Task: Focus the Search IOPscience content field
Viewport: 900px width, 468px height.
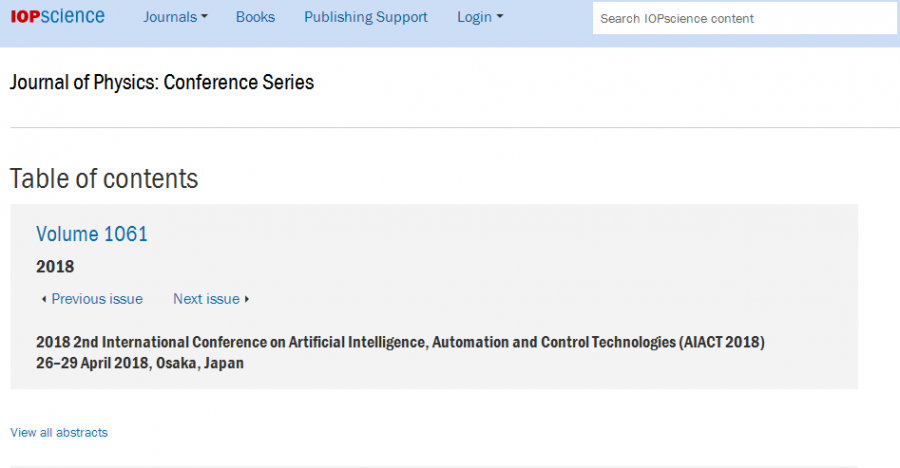Action: click(x=744, y=18)
